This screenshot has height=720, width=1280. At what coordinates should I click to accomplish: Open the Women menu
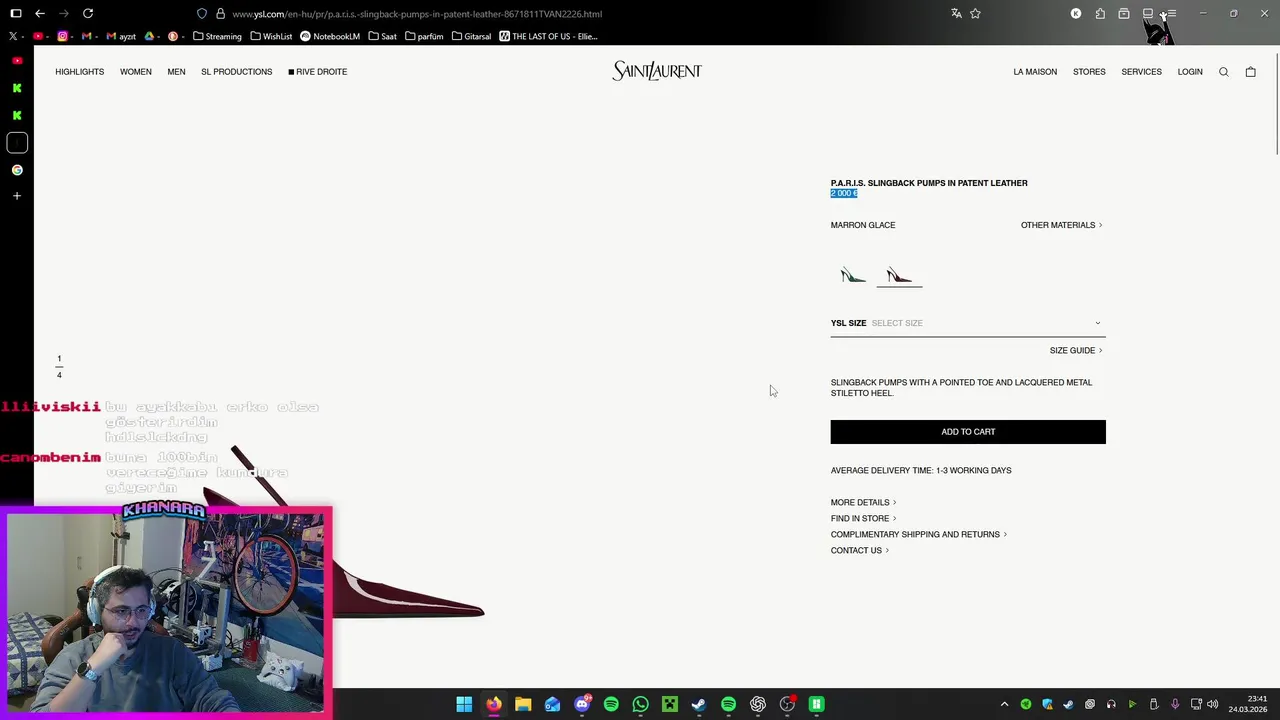pos(136,72)
